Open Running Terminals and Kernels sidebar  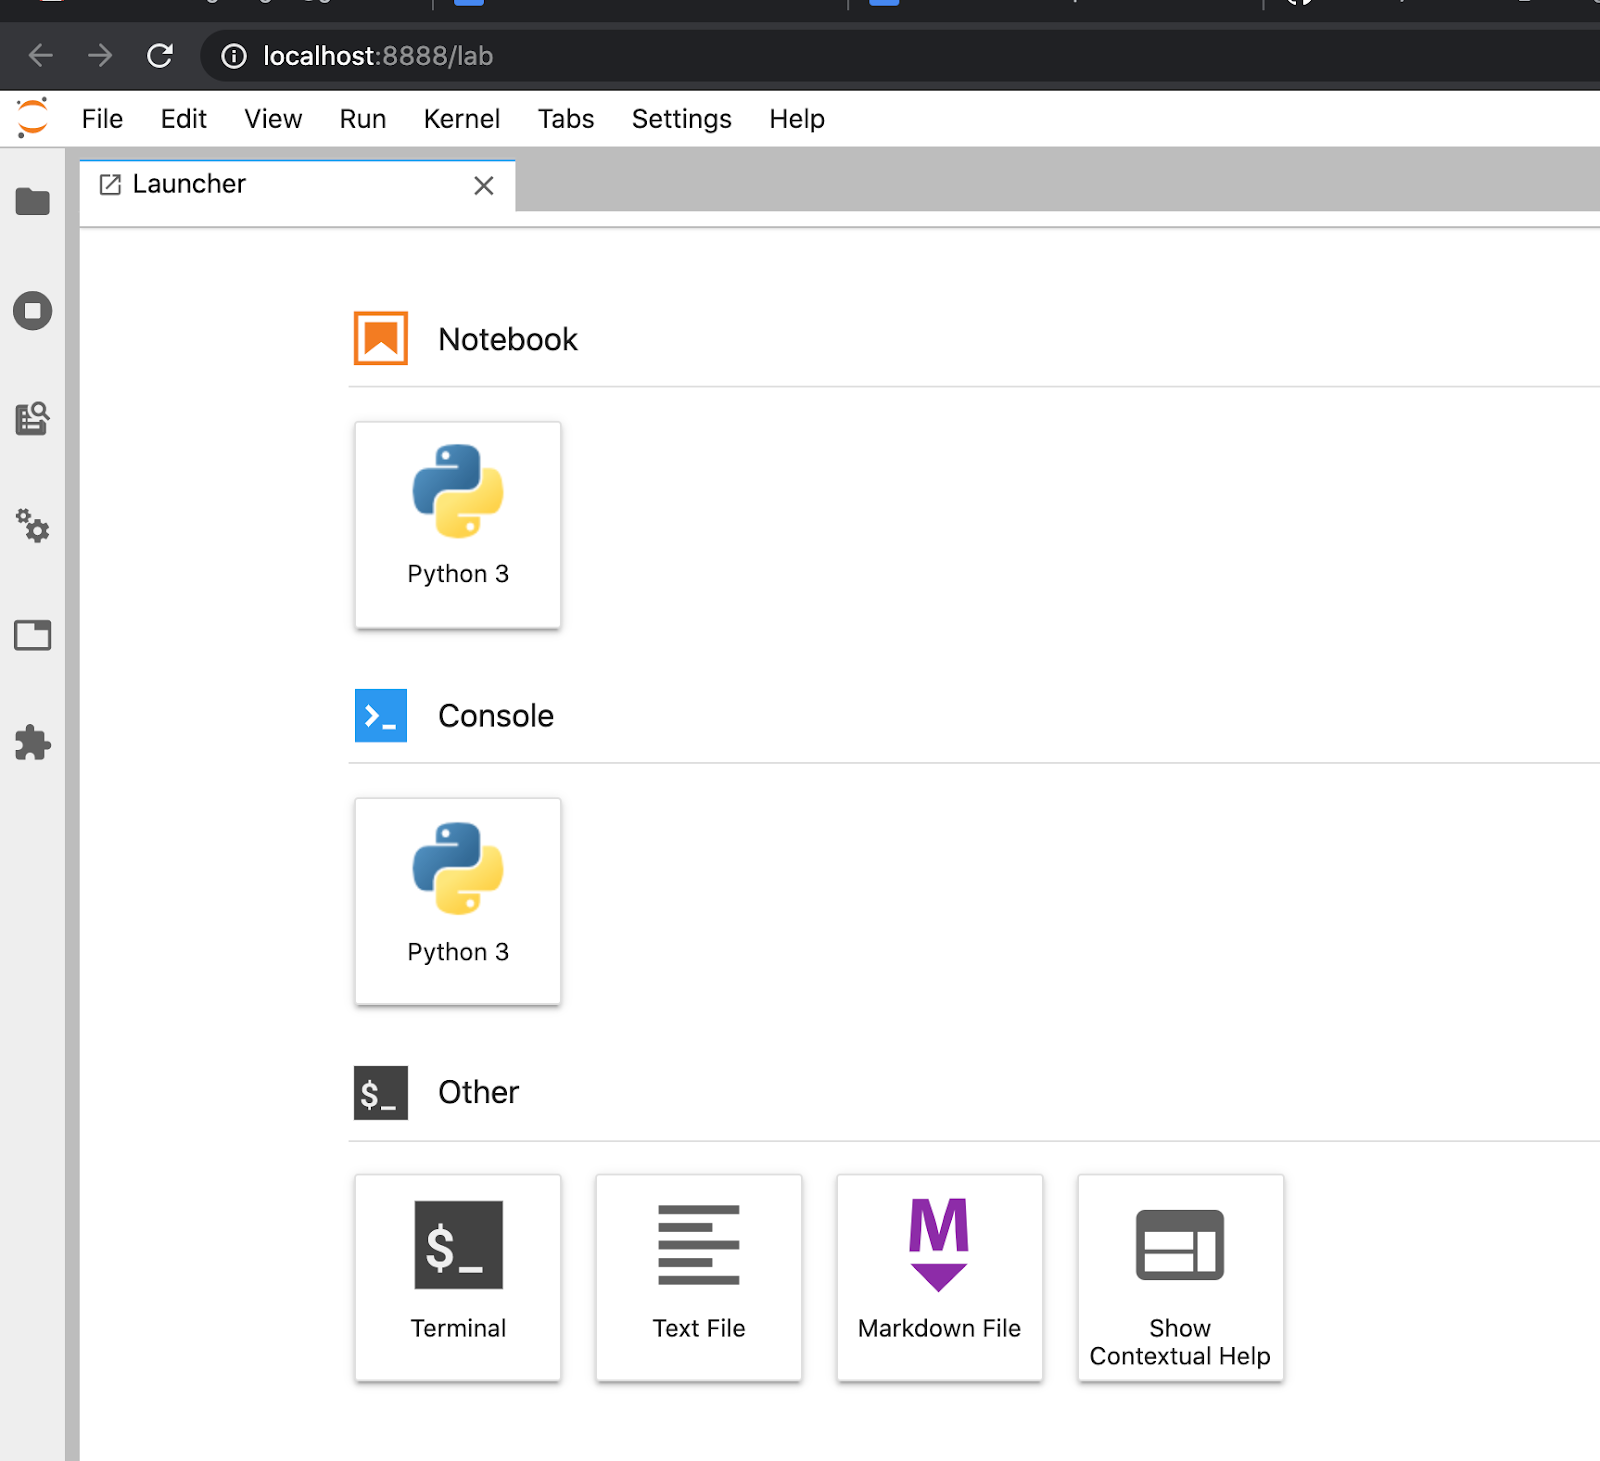coord(32,310)
